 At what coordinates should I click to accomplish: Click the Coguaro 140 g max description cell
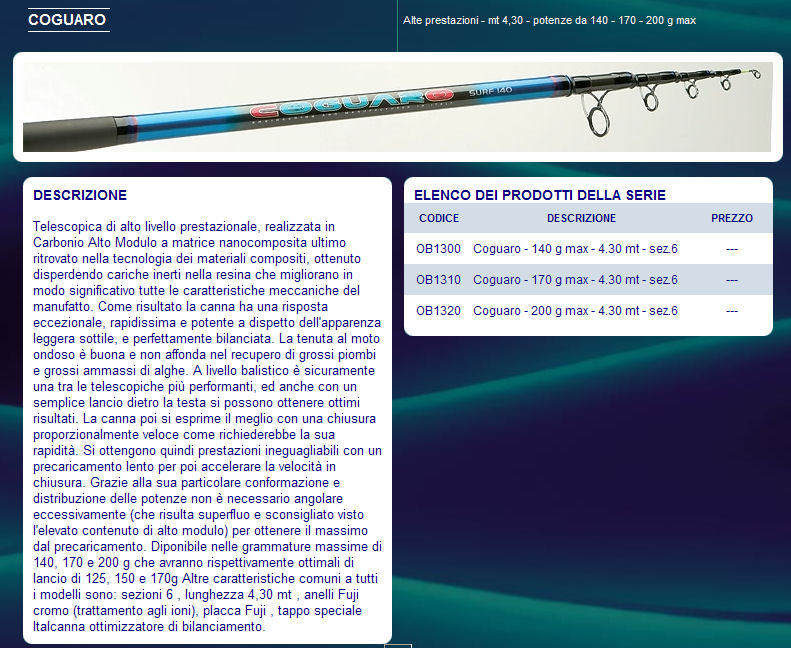[575, 249]
